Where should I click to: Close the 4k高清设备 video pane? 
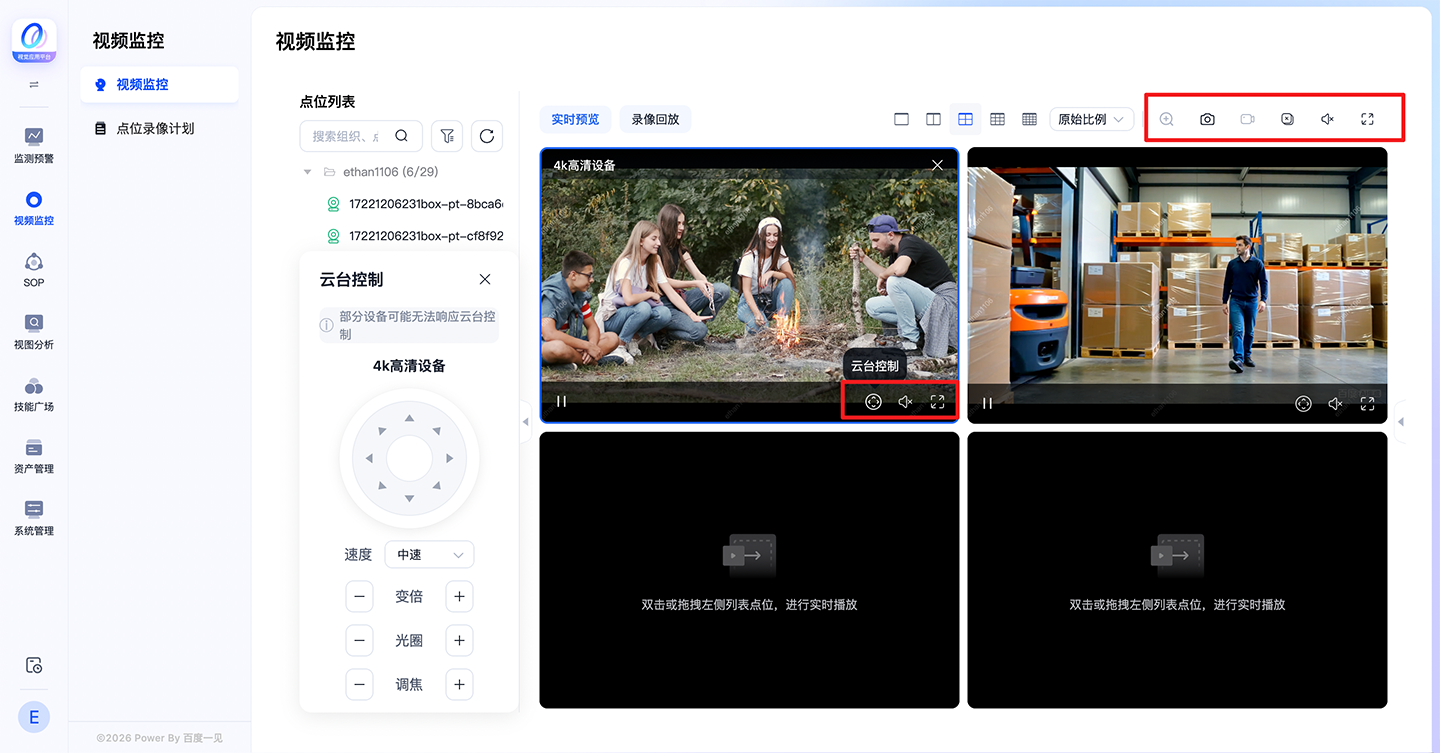point(937,165)
